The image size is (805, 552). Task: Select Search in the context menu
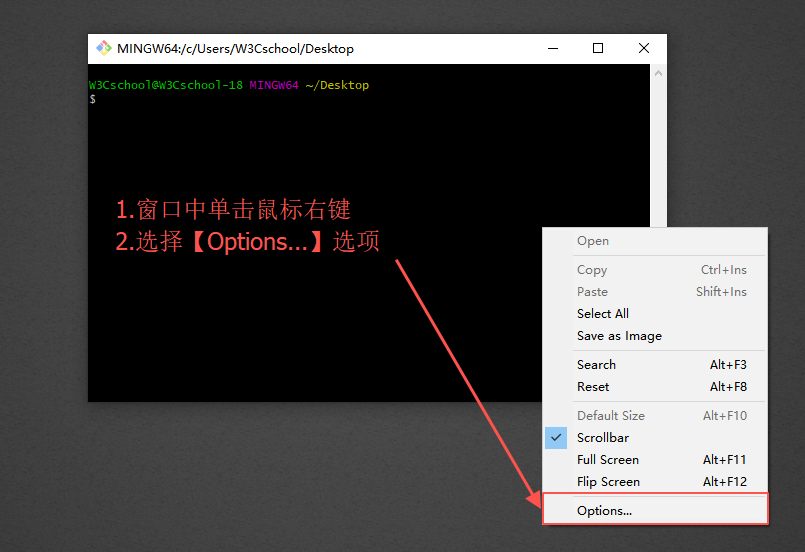(x=596, y=365)
